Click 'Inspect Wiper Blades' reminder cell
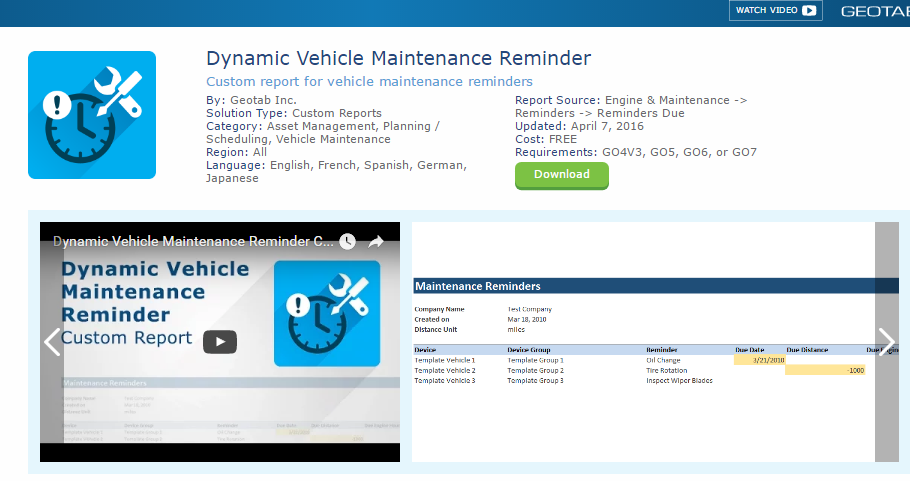Image resolution: width=910 pixels, height=481 pixels. [680, 381]
